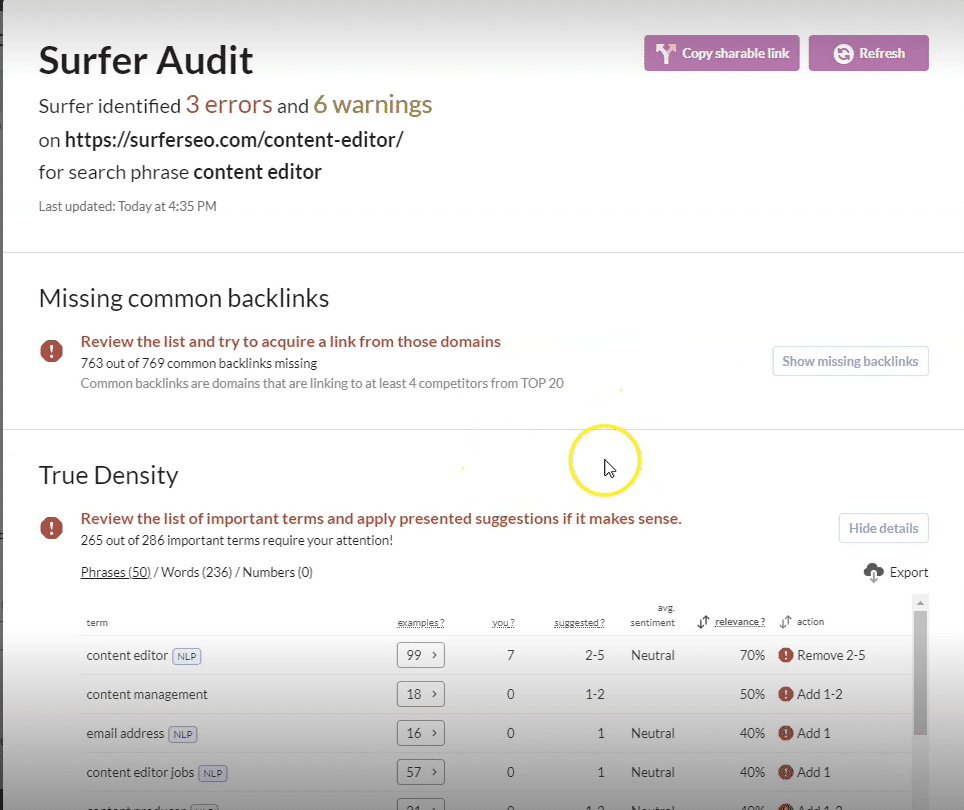Image resolution: width=964 pixels, height=810 pixels.
Task: Show missing backlinks list
Action: coord(850,361)
